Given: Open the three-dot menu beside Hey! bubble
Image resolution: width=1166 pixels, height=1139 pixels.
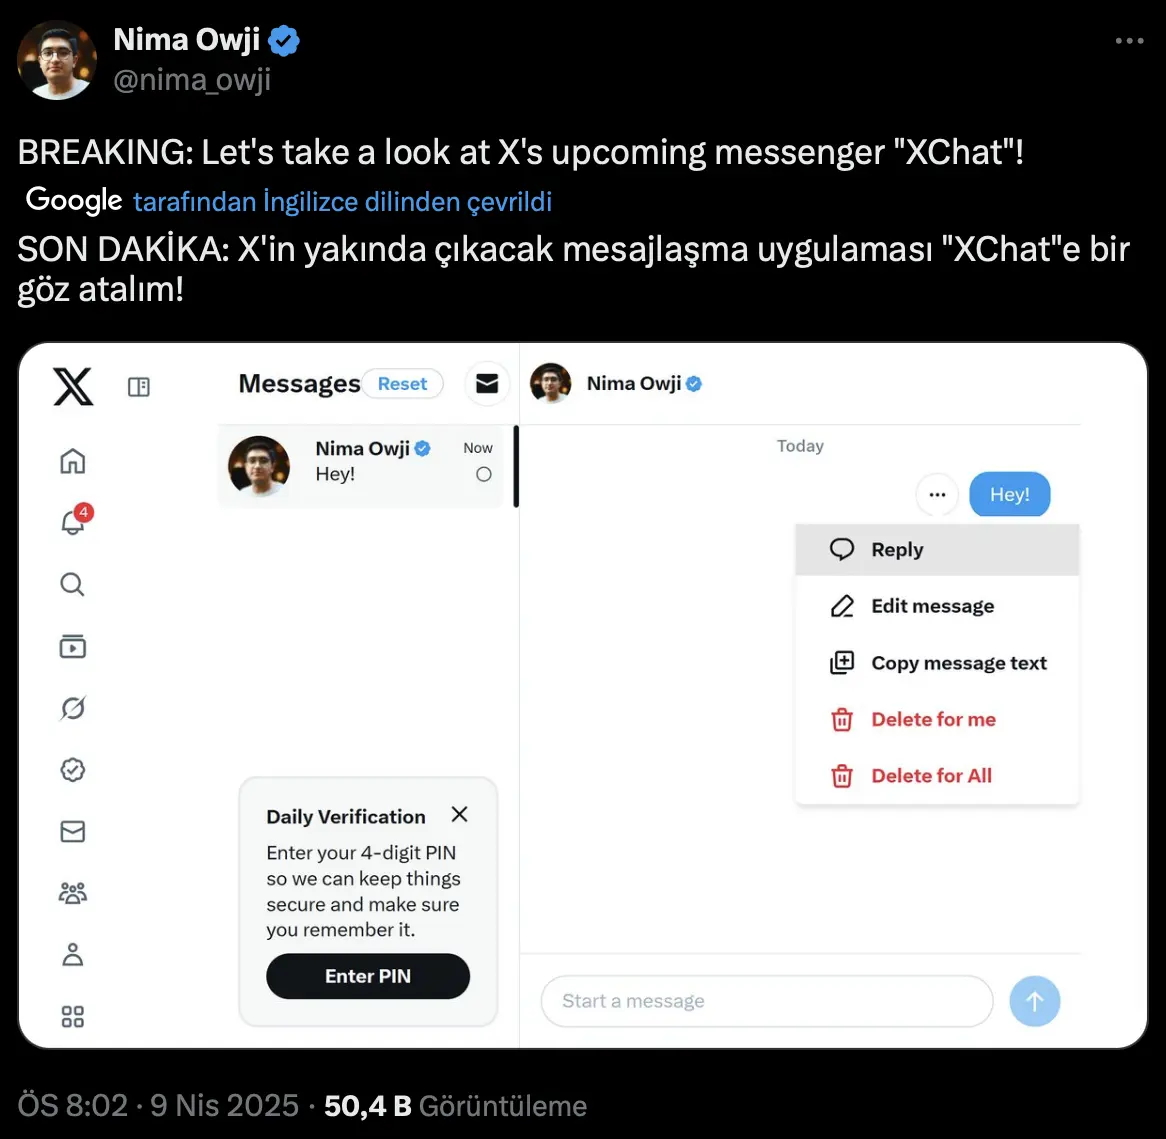Looking at the screenshot, I should point(938,494).
